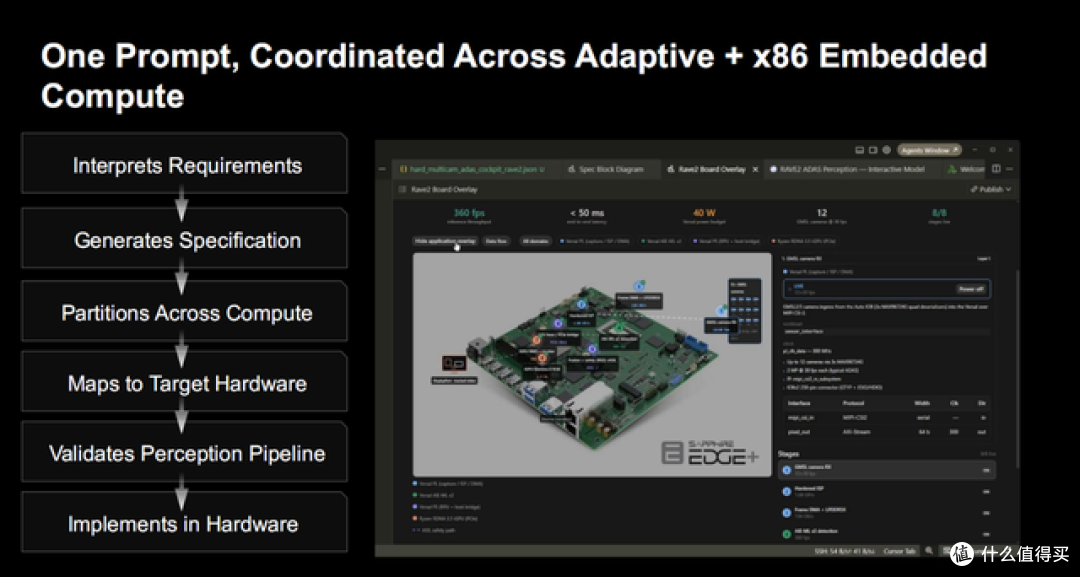Screen dimensions: 1080x577
Task: Click the 12 GMSL cameras stat
Action: 821,216
